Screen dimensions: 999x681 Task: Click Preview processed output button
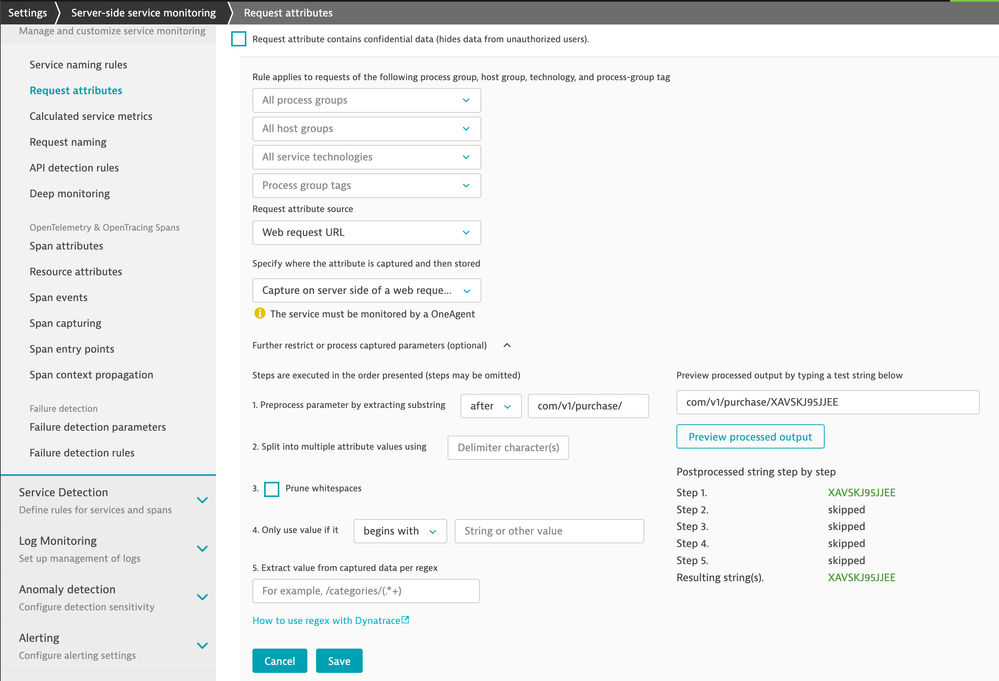(x=750, y=437)
